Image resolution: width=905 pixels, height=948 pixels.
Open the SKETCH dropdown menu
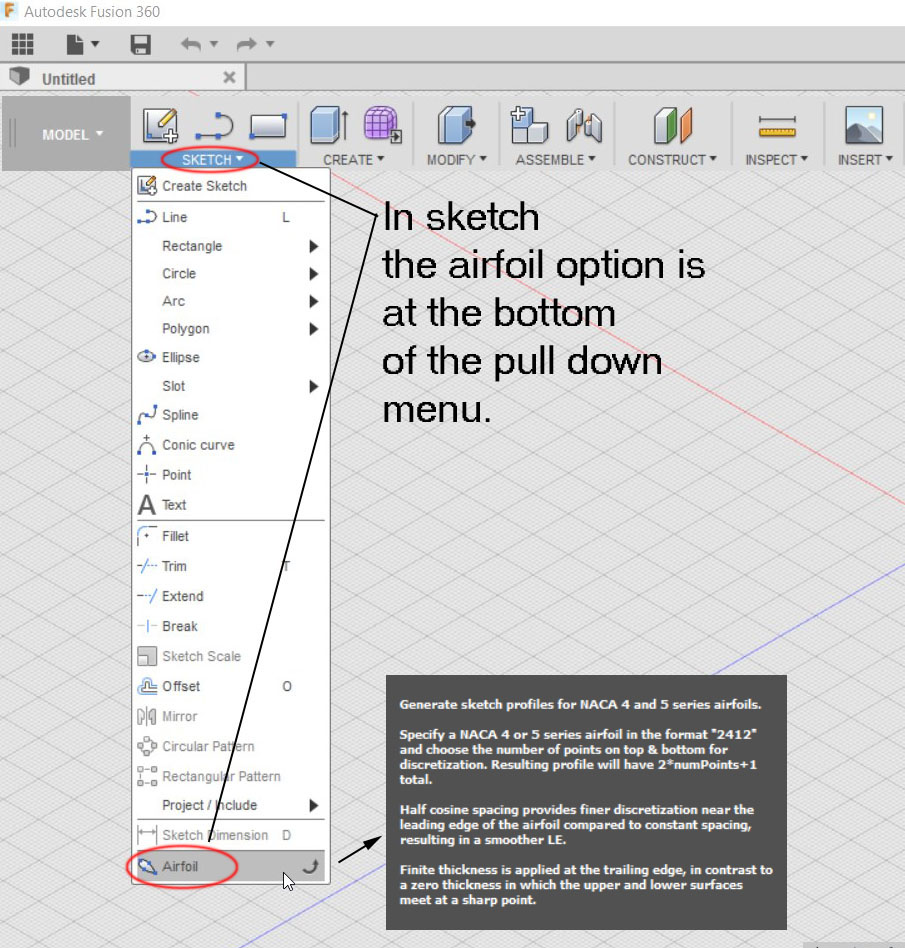[212, 160]
